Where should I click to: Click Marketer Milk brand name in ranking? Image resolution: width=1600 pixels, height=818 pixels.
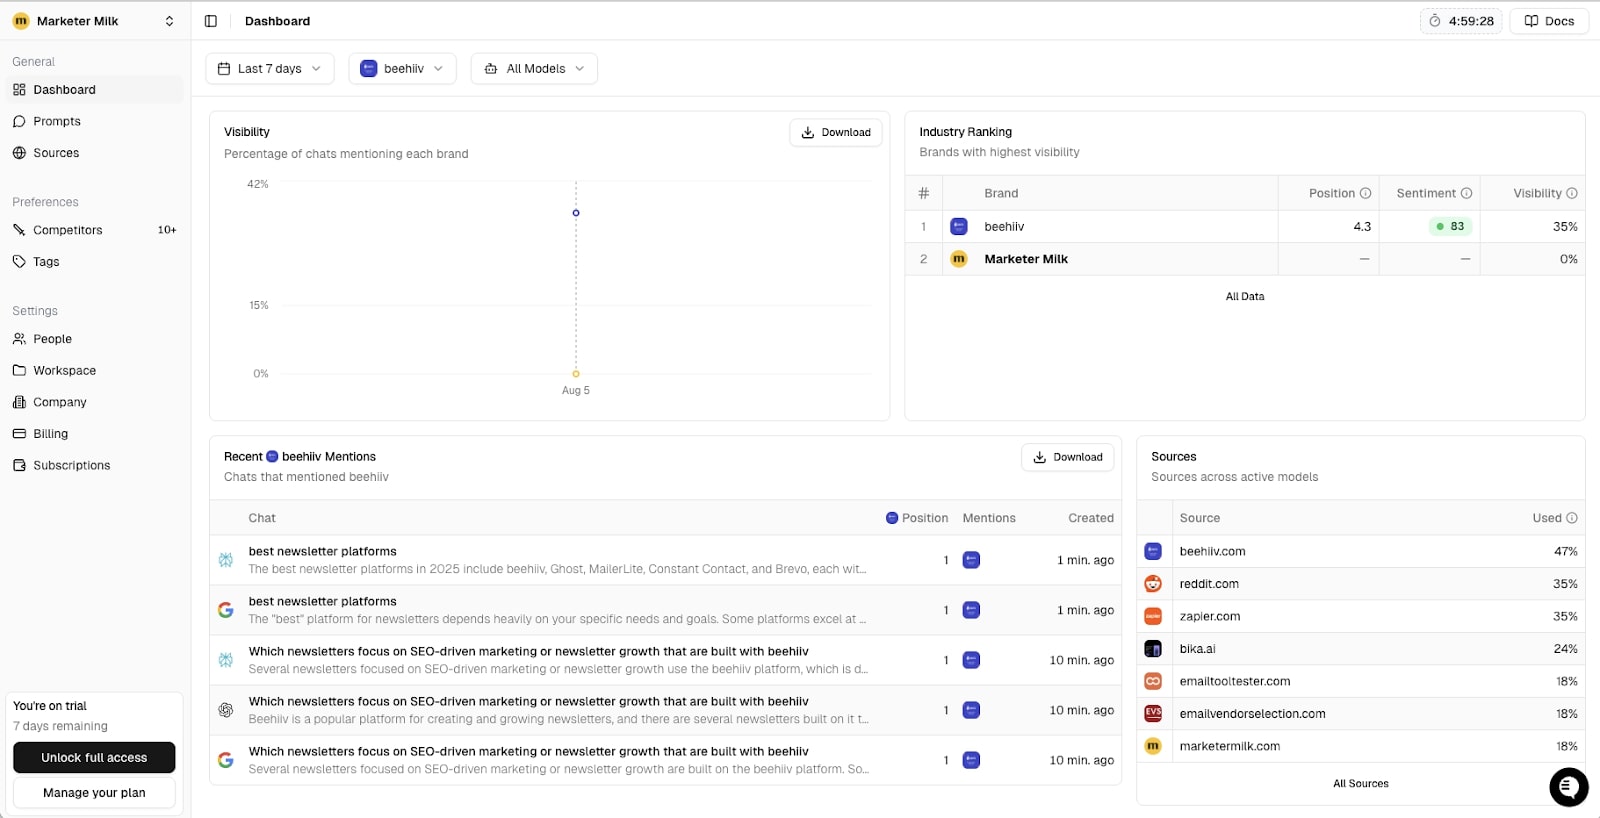click(1026, 259)
